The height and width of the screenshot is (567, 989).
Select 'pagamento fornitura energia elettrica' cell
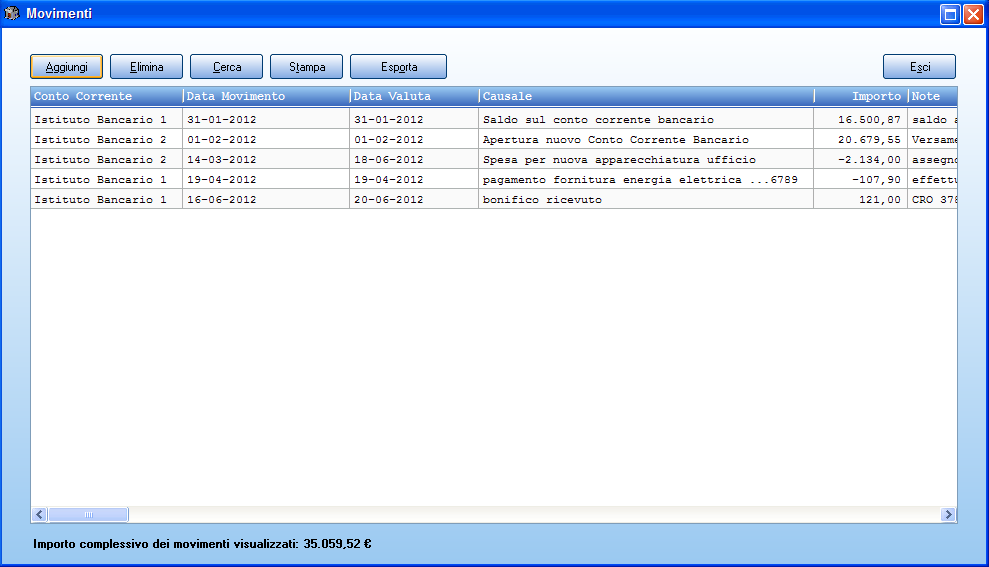pyautogui.click(x=646, y=180)
